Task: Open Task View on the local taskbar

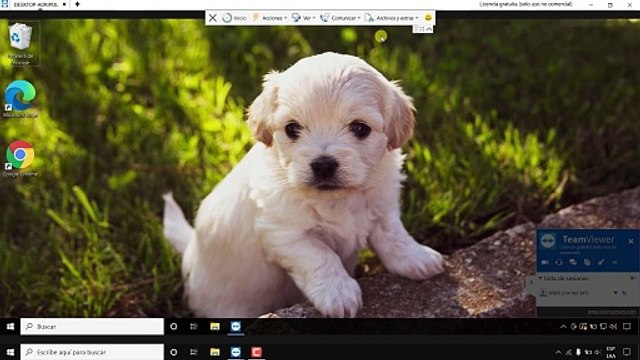Action: point(194,352)
